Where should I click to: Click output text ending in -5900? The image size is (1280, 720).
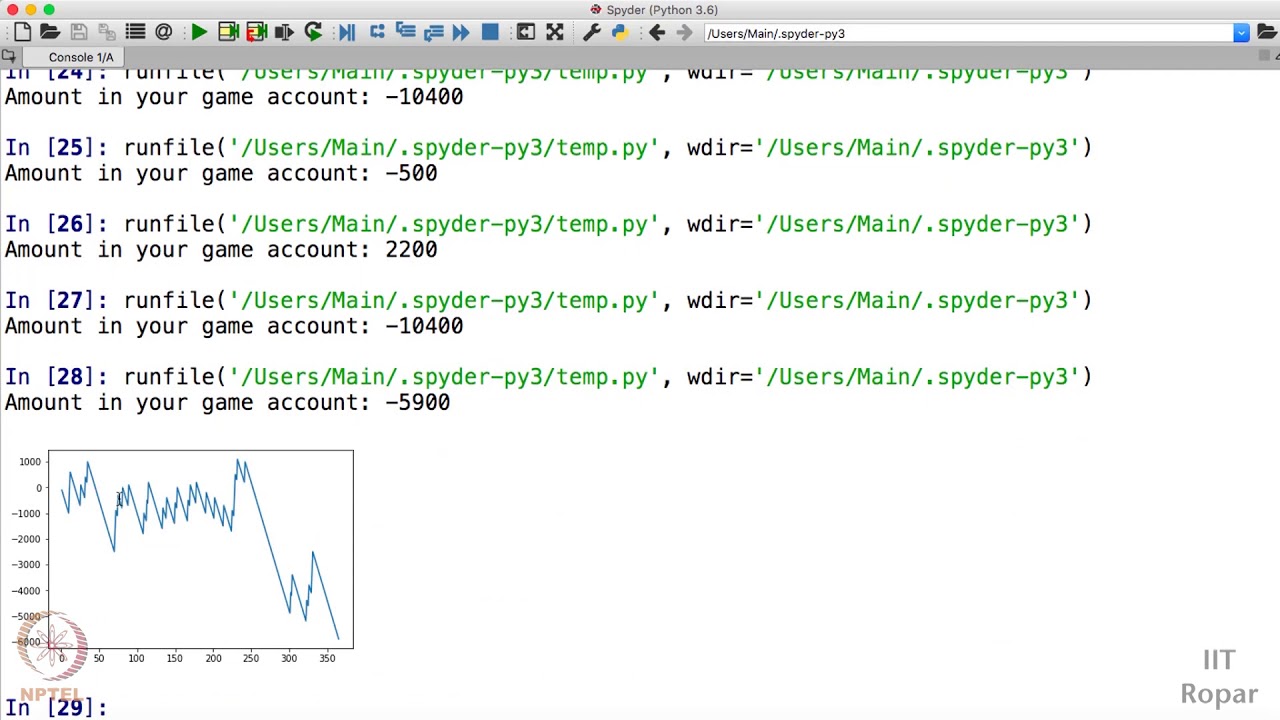pos(228,402)
